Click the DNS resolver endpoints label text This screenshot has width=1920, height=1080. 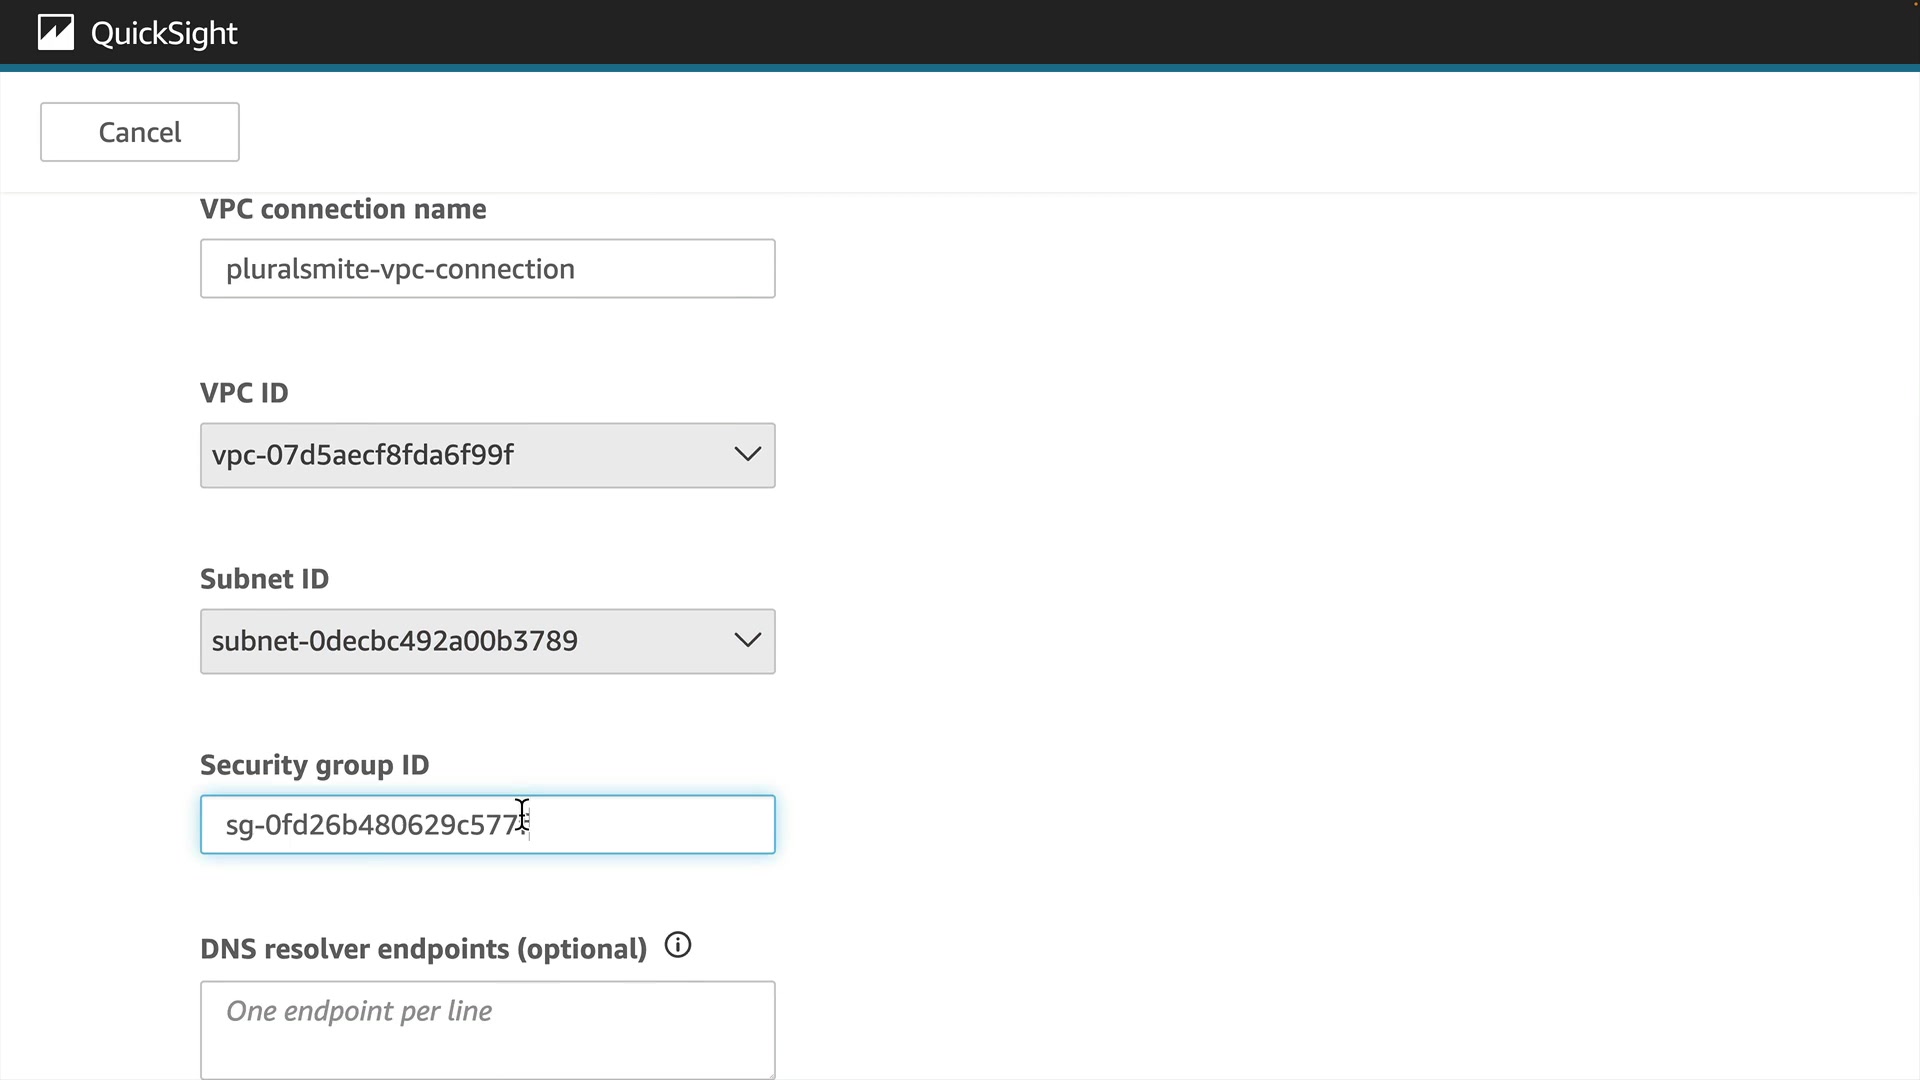pos(423,949)
